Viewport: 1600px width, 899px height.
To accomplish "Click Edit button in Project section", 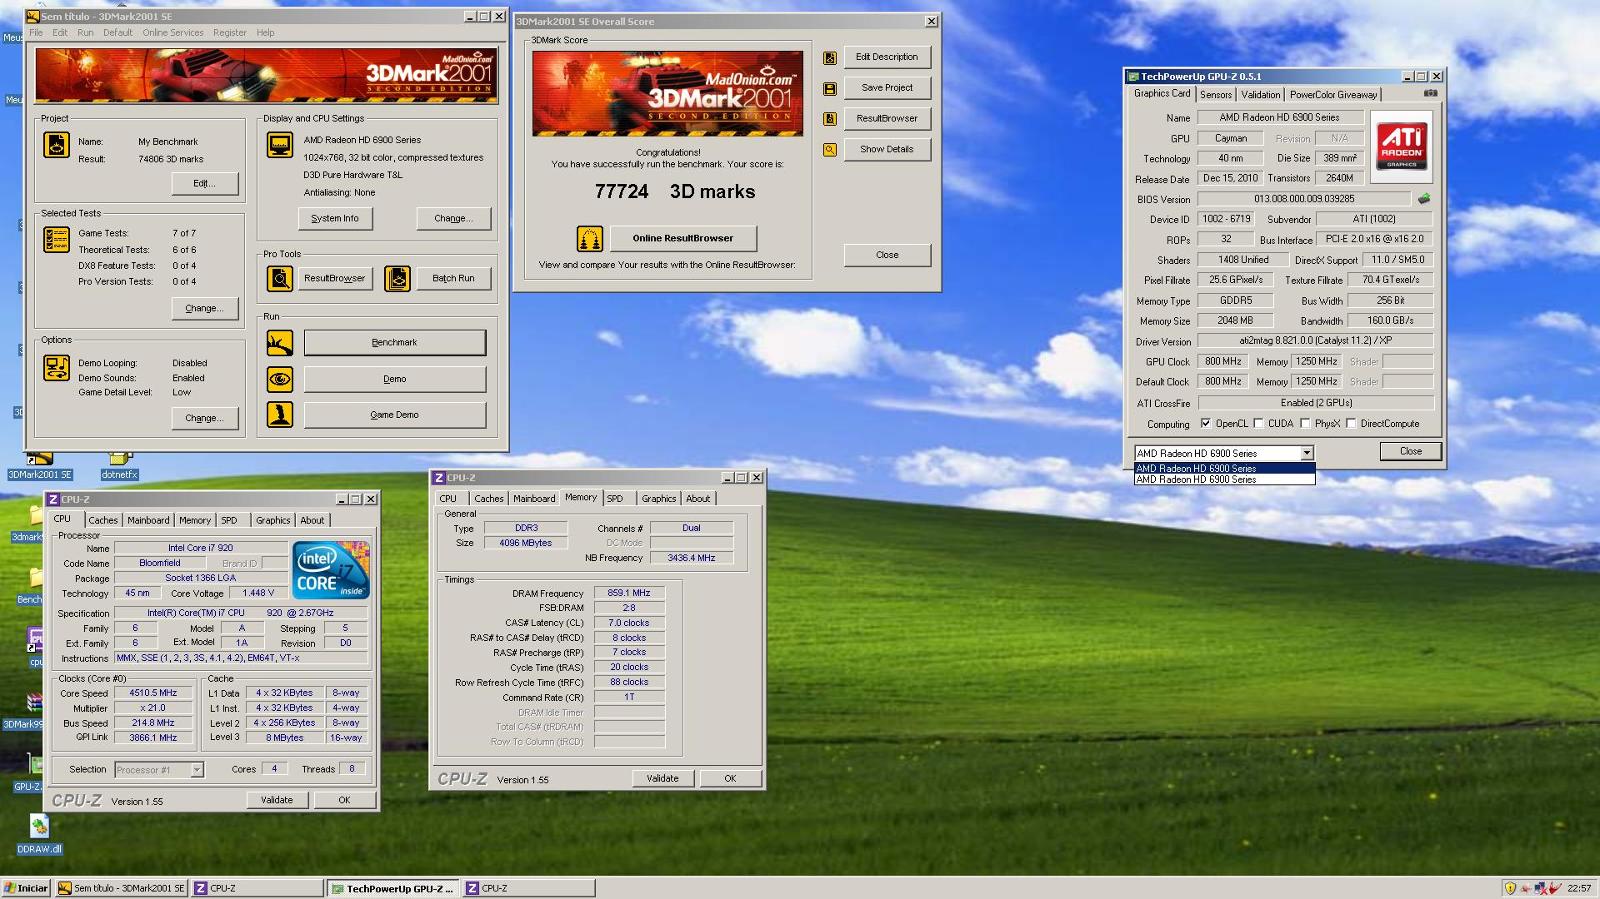I will (204, 183).
